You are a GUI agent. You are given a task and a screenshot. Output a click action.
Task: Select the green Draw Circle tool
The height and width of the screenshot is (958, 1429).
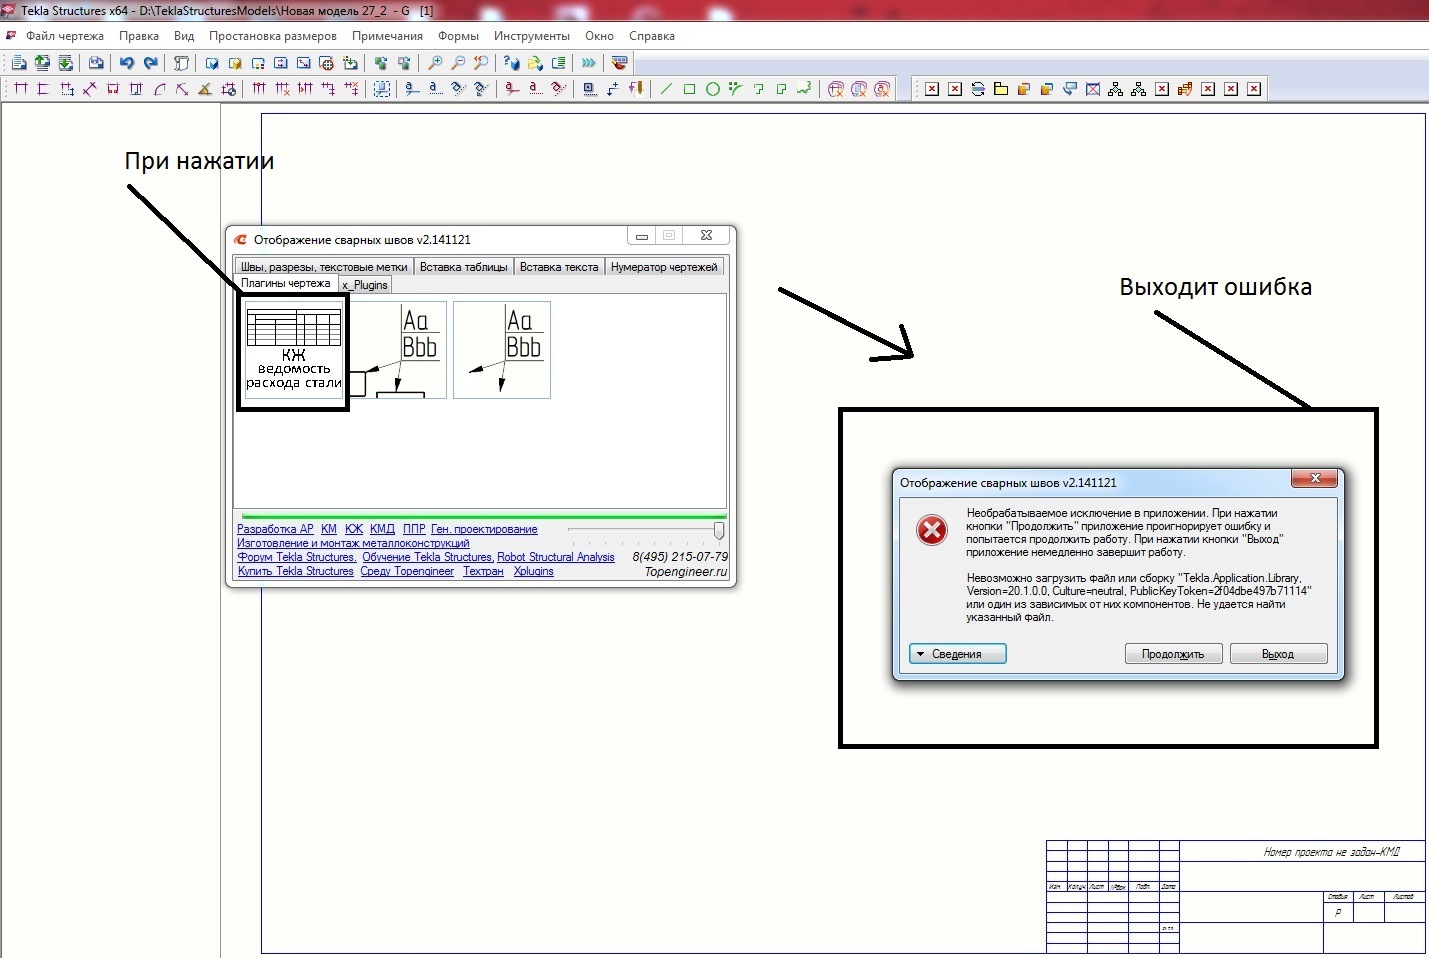[713, 89]
